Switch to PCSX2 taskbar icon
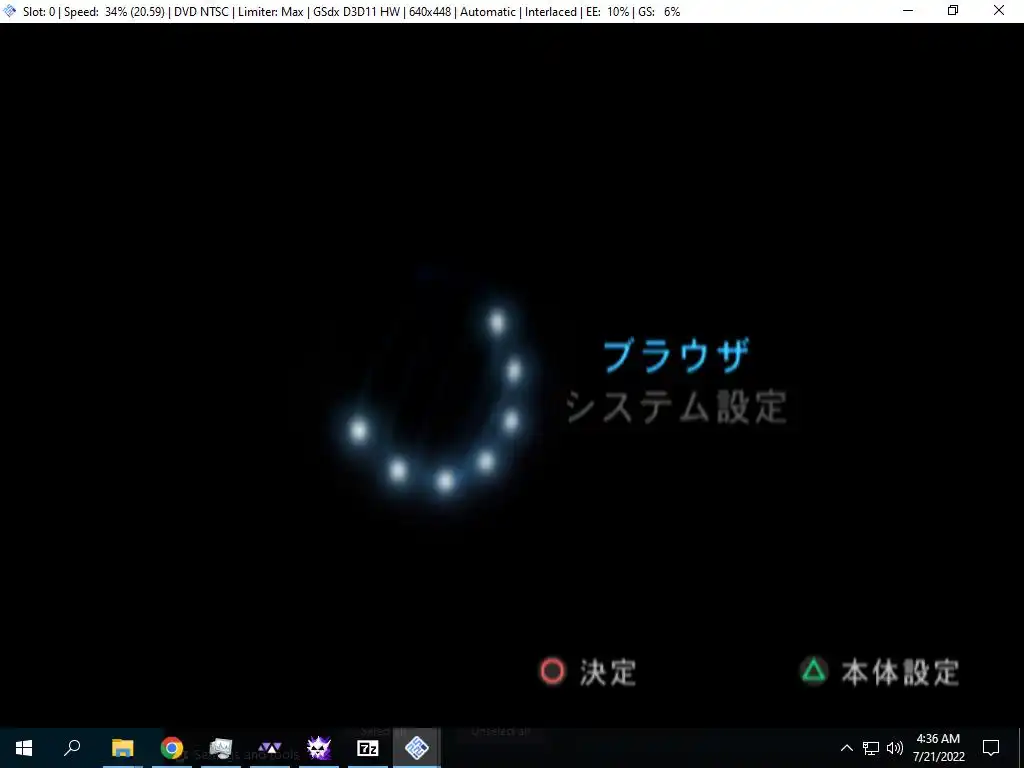The image size is (1024, 768). 417,748
